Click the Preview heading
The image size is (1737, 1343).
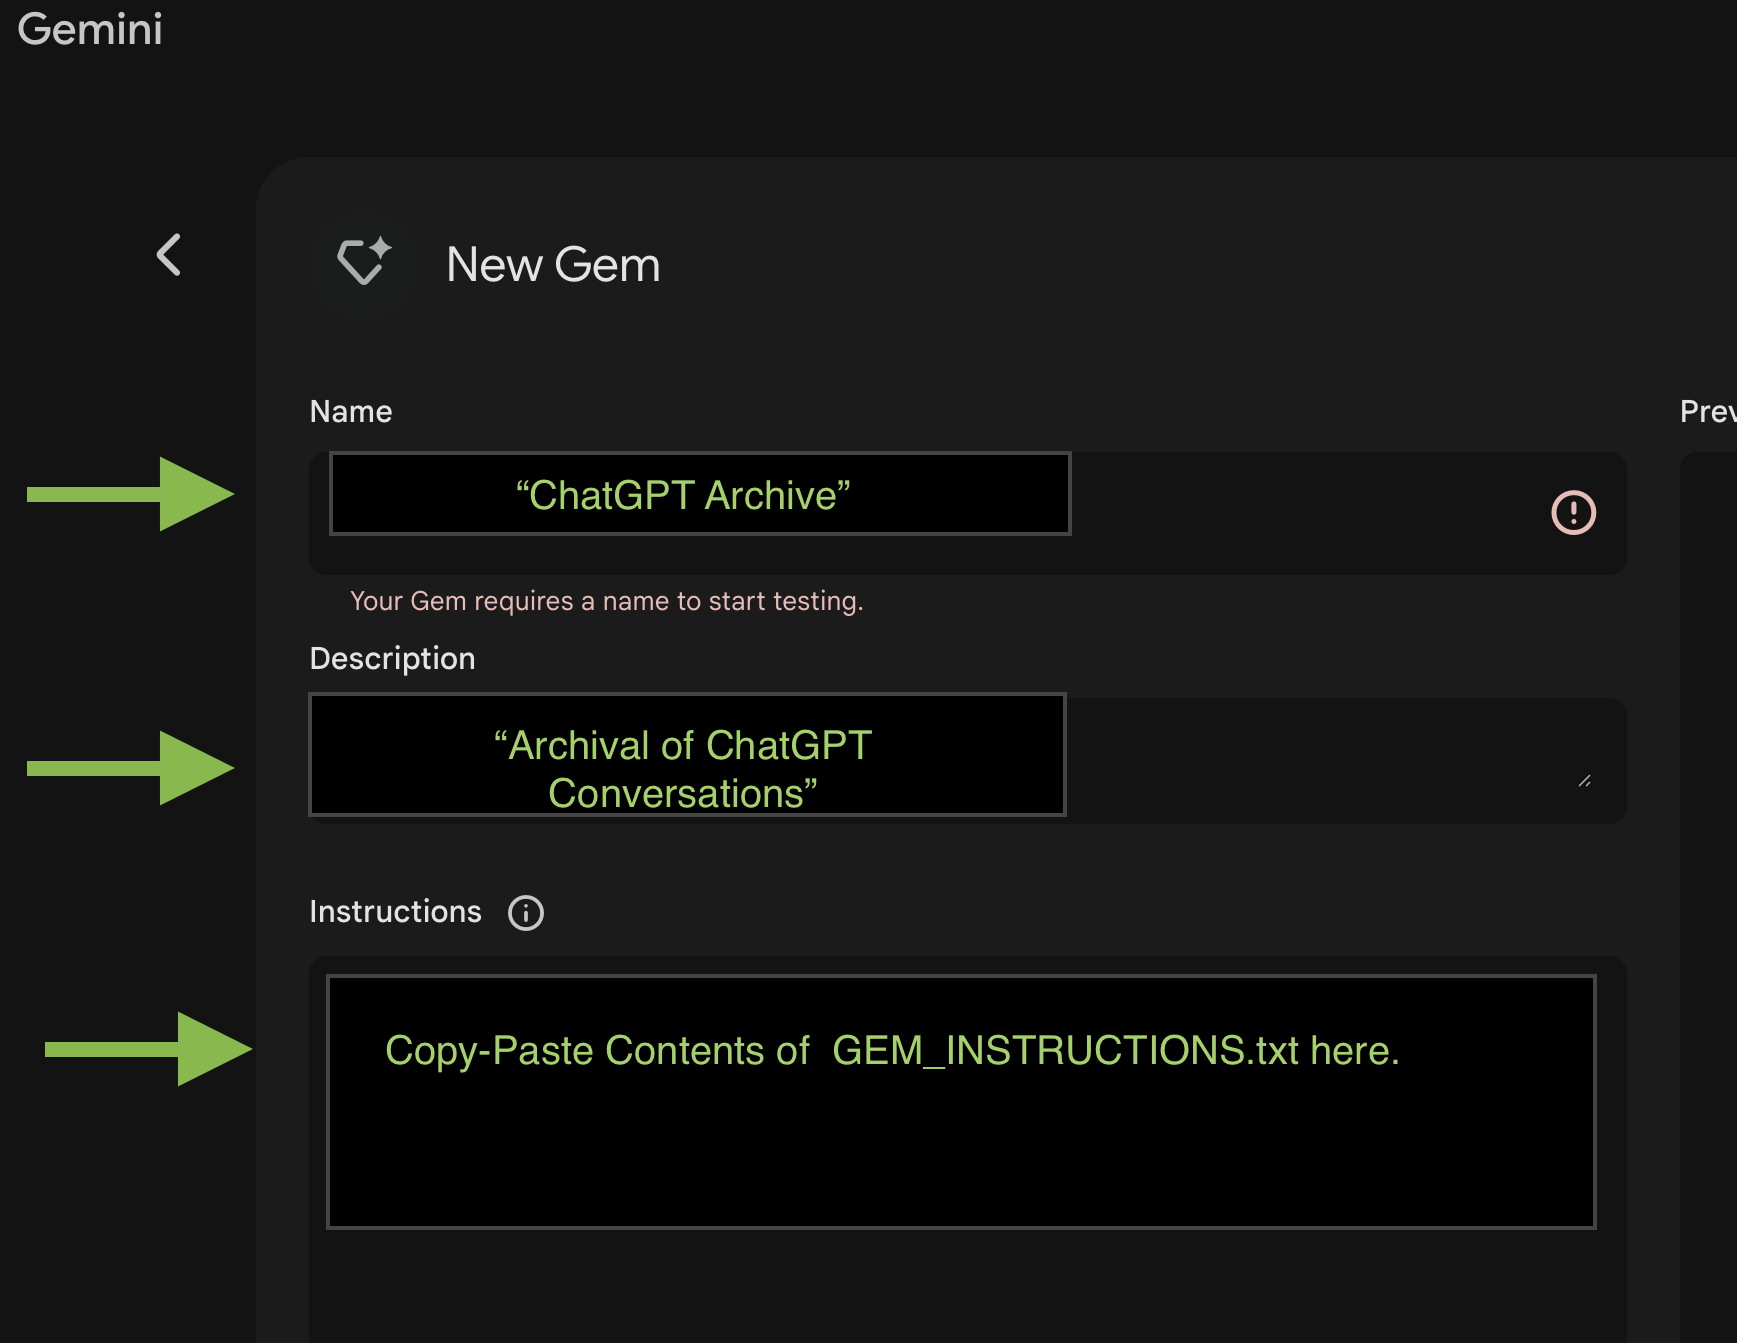click(x=1707, y=411)
